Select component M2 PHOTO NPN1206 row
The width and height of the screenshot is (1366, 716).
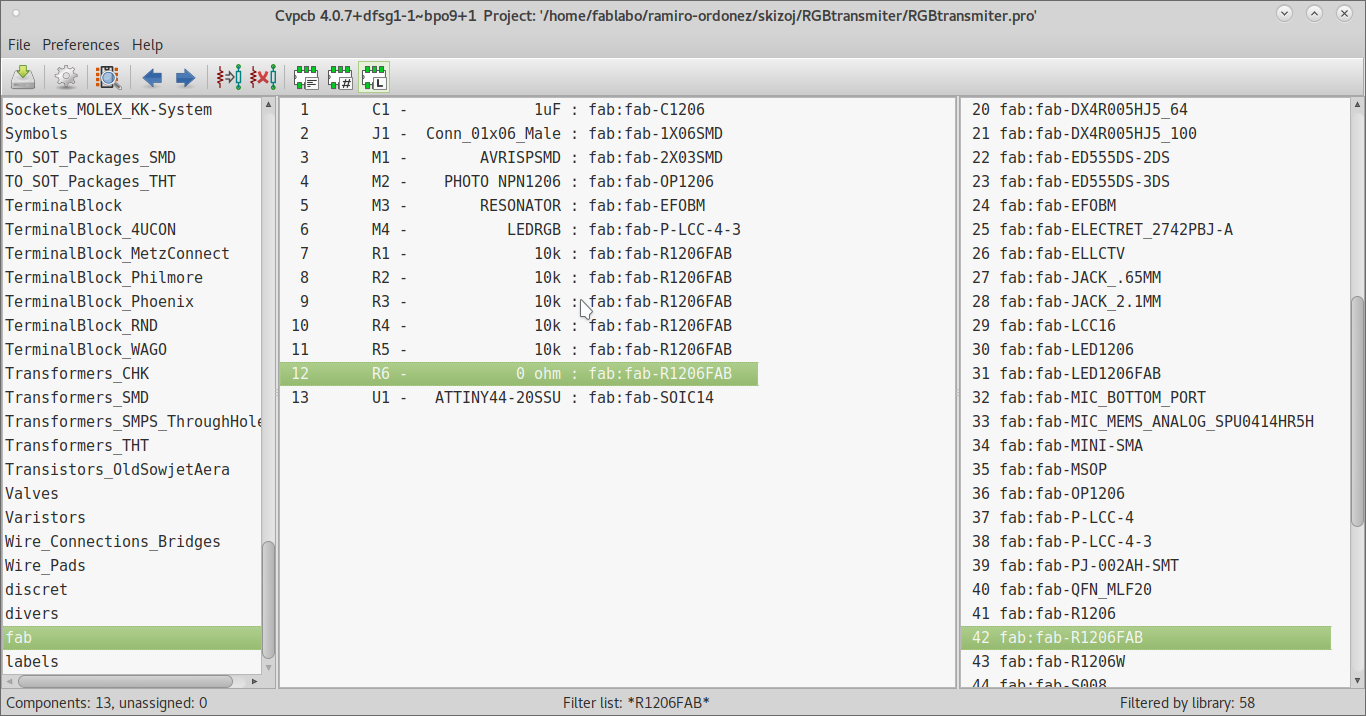519,181
